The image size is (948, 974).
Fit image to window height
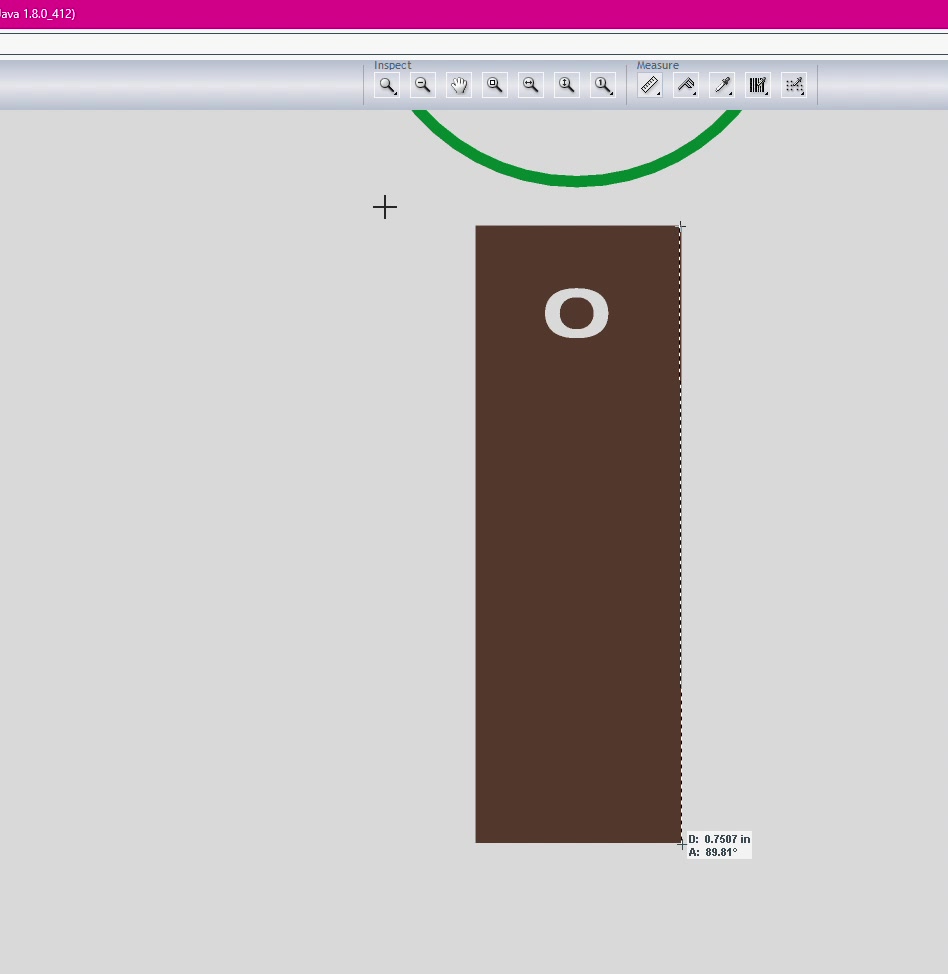point(566,85)
